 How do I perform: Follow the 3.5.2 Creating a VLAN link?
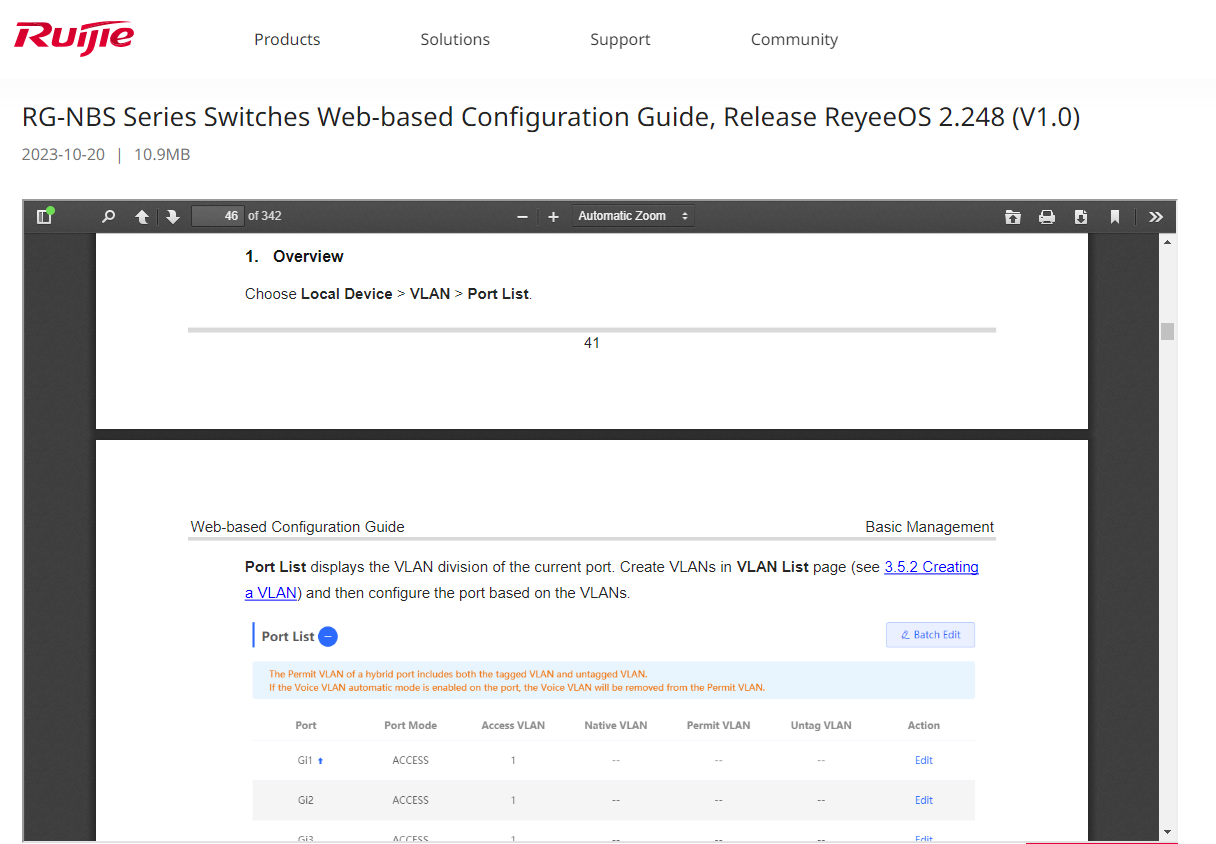coord(931,567)
